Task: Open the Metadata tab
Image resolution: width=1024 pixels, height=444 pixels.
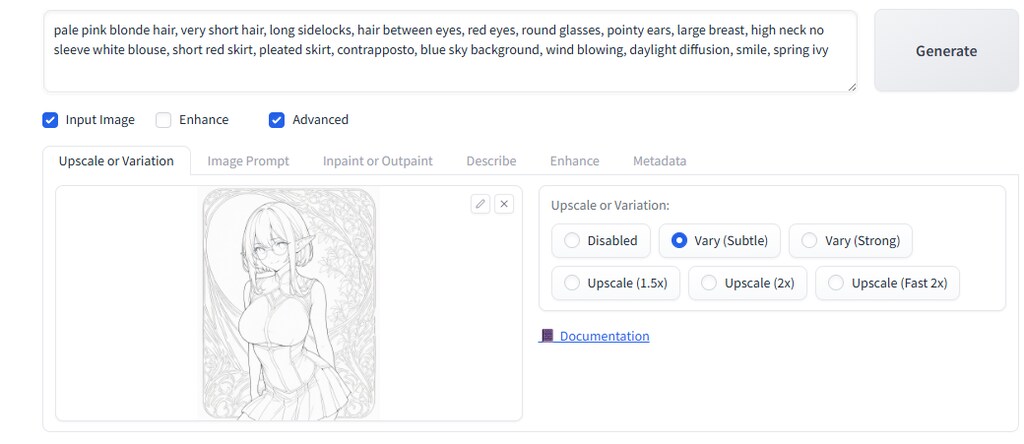Action: tap(659, 161)
